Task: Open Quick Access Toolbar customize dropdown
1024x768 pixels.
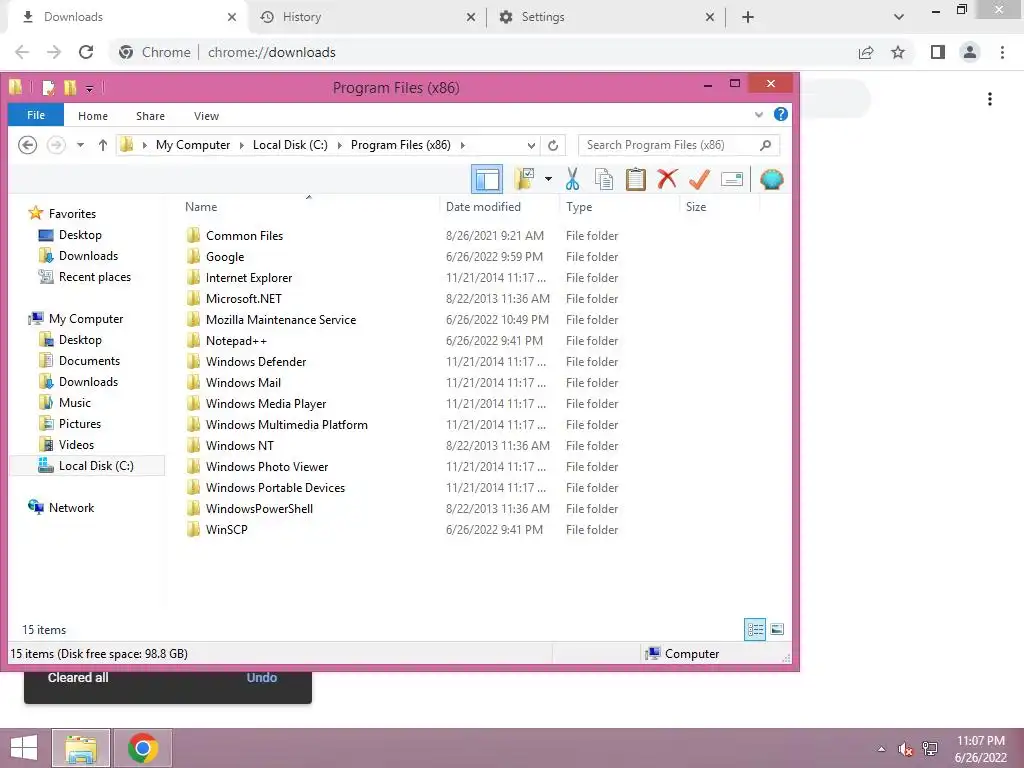Action: (x=89, y=88)
